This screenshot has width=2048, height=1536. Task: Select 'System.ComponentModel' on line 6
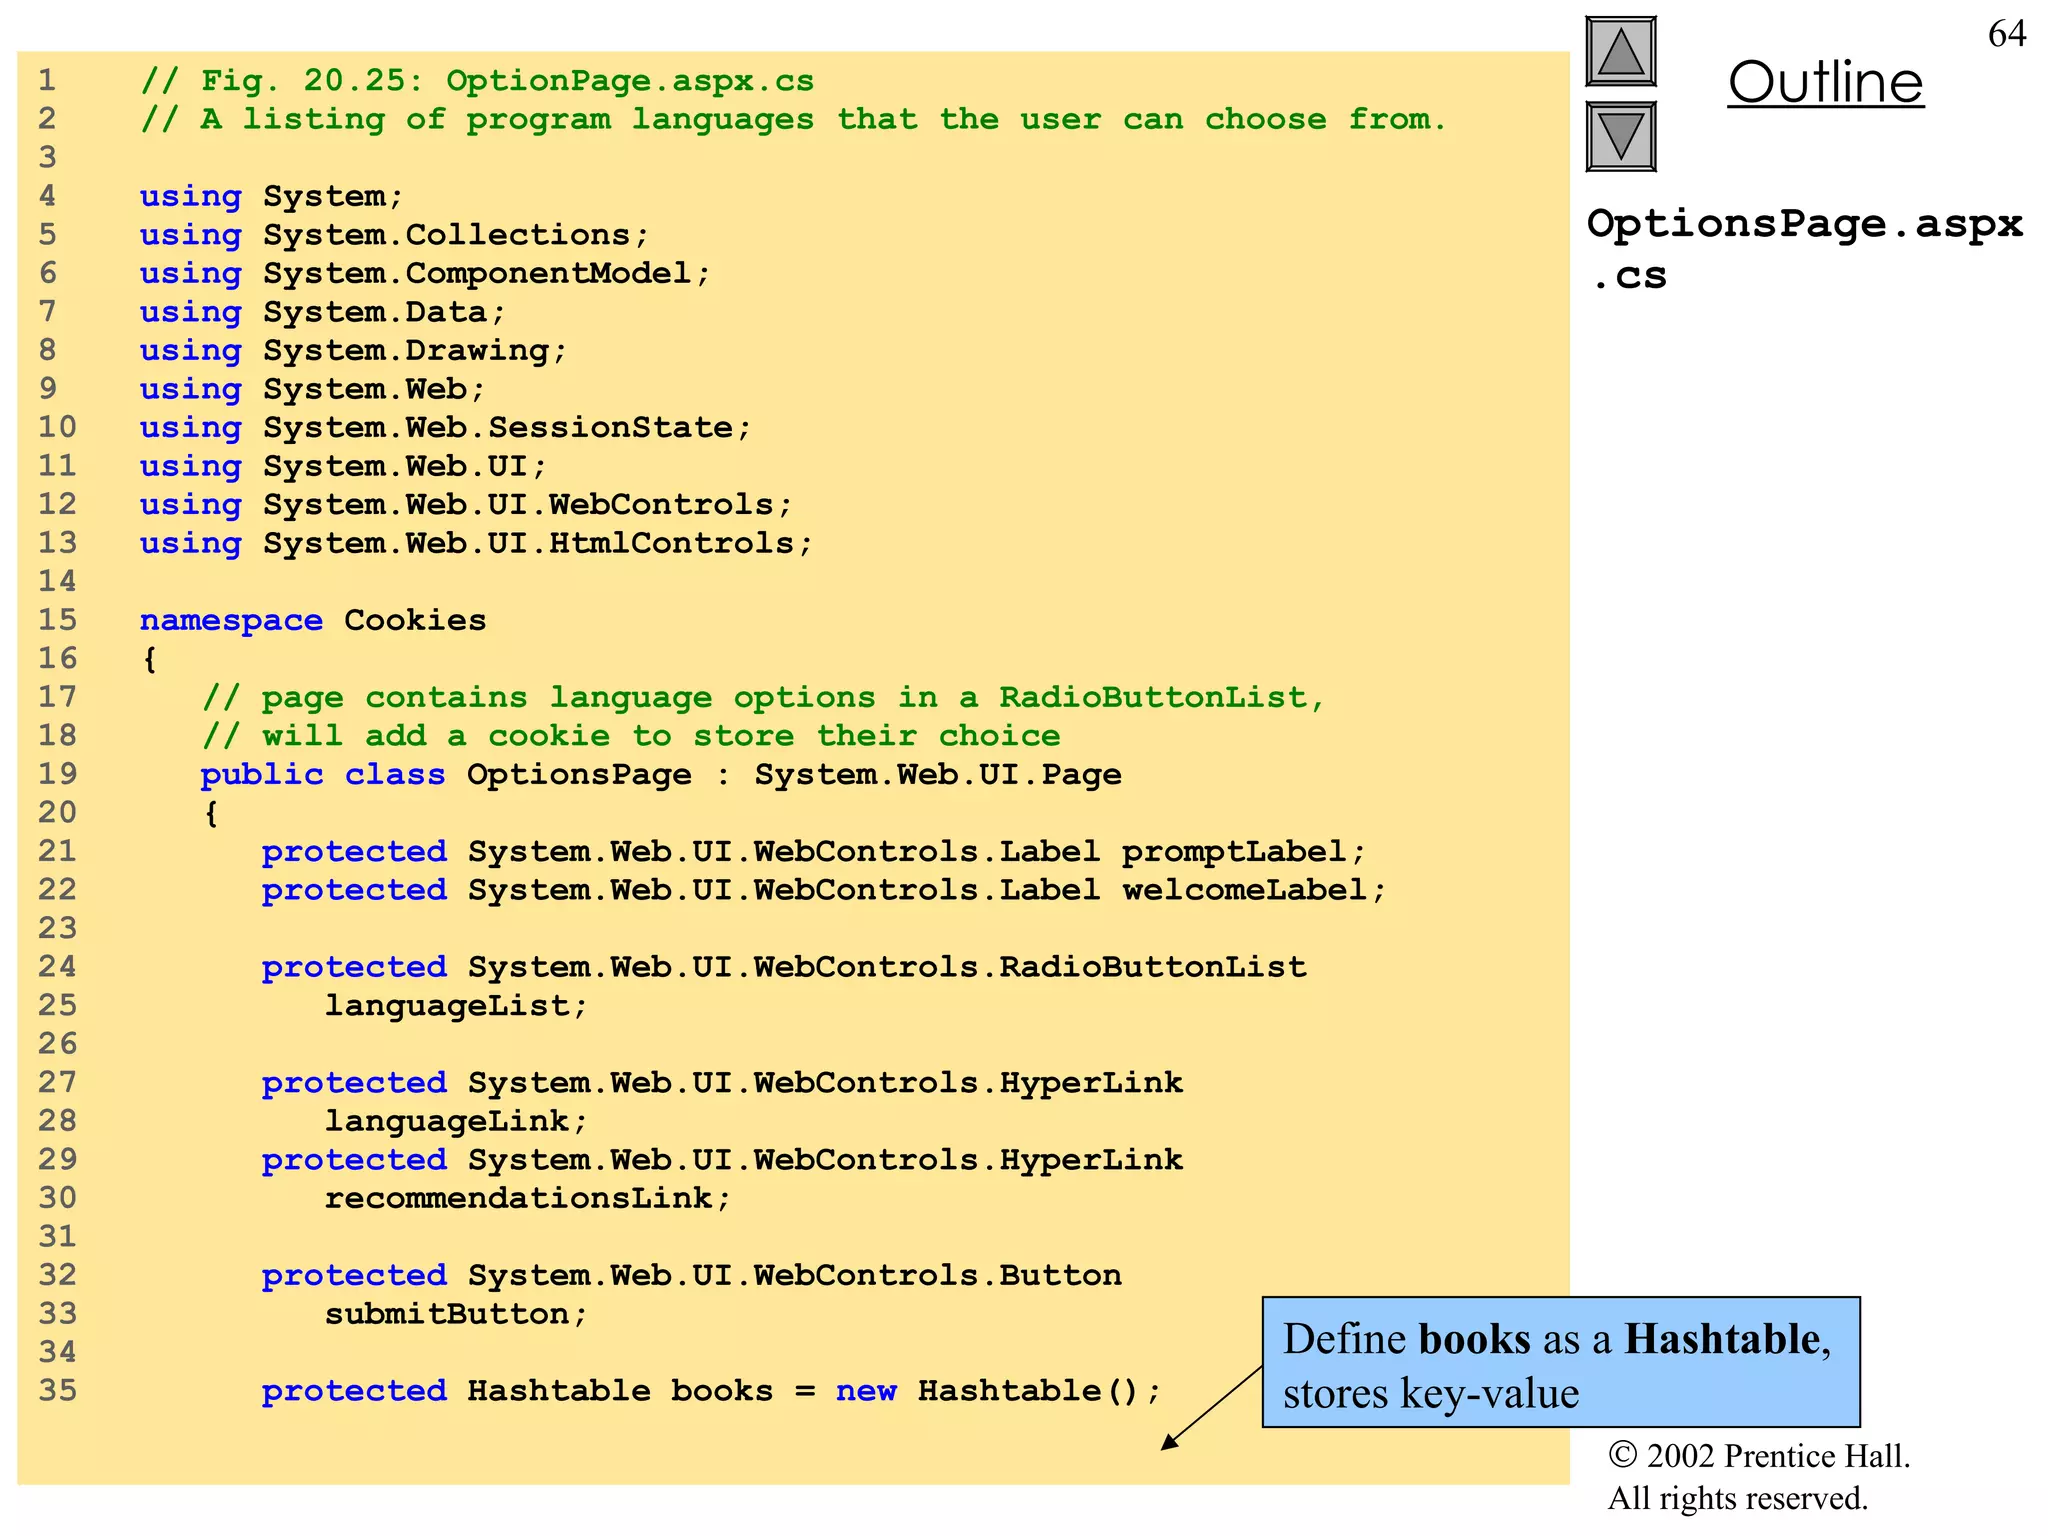(x=486, y=273)
